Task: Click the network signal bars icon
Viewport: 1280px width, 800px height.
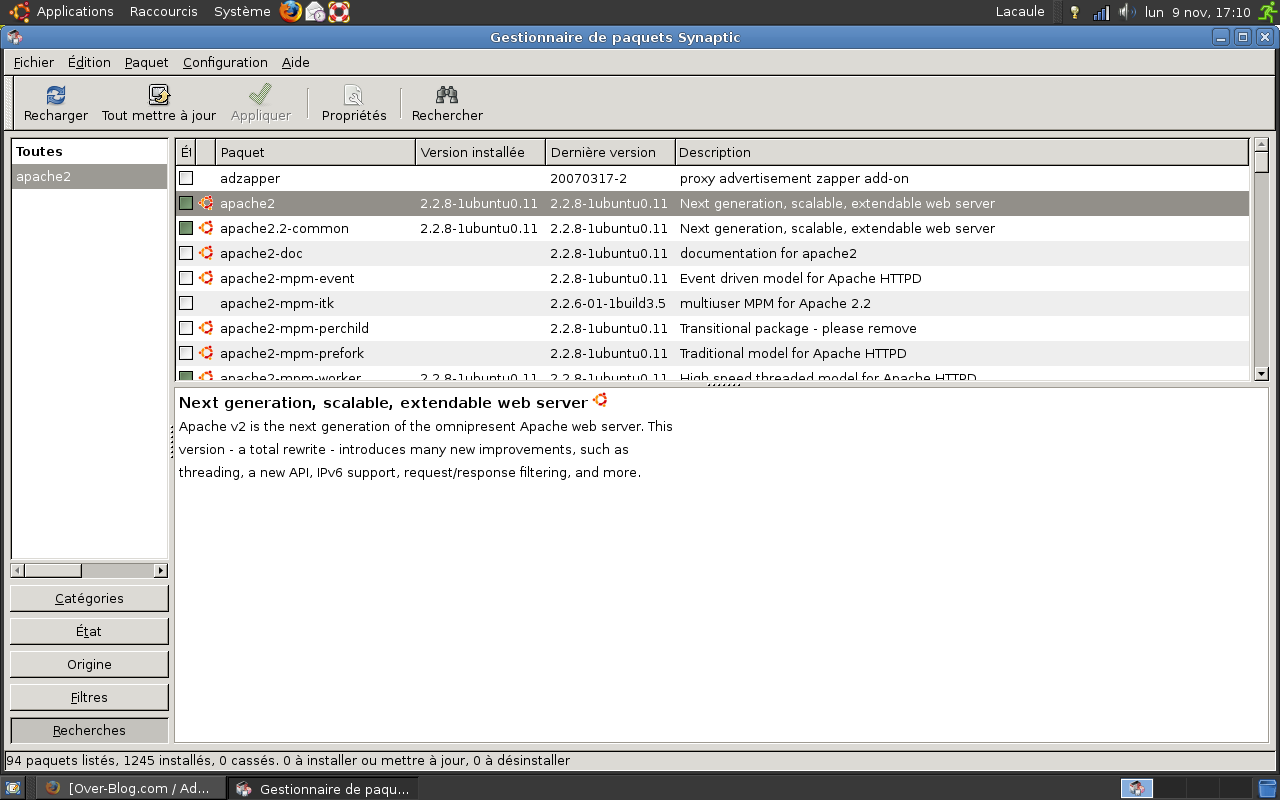Action: (x=1101, y=12)
